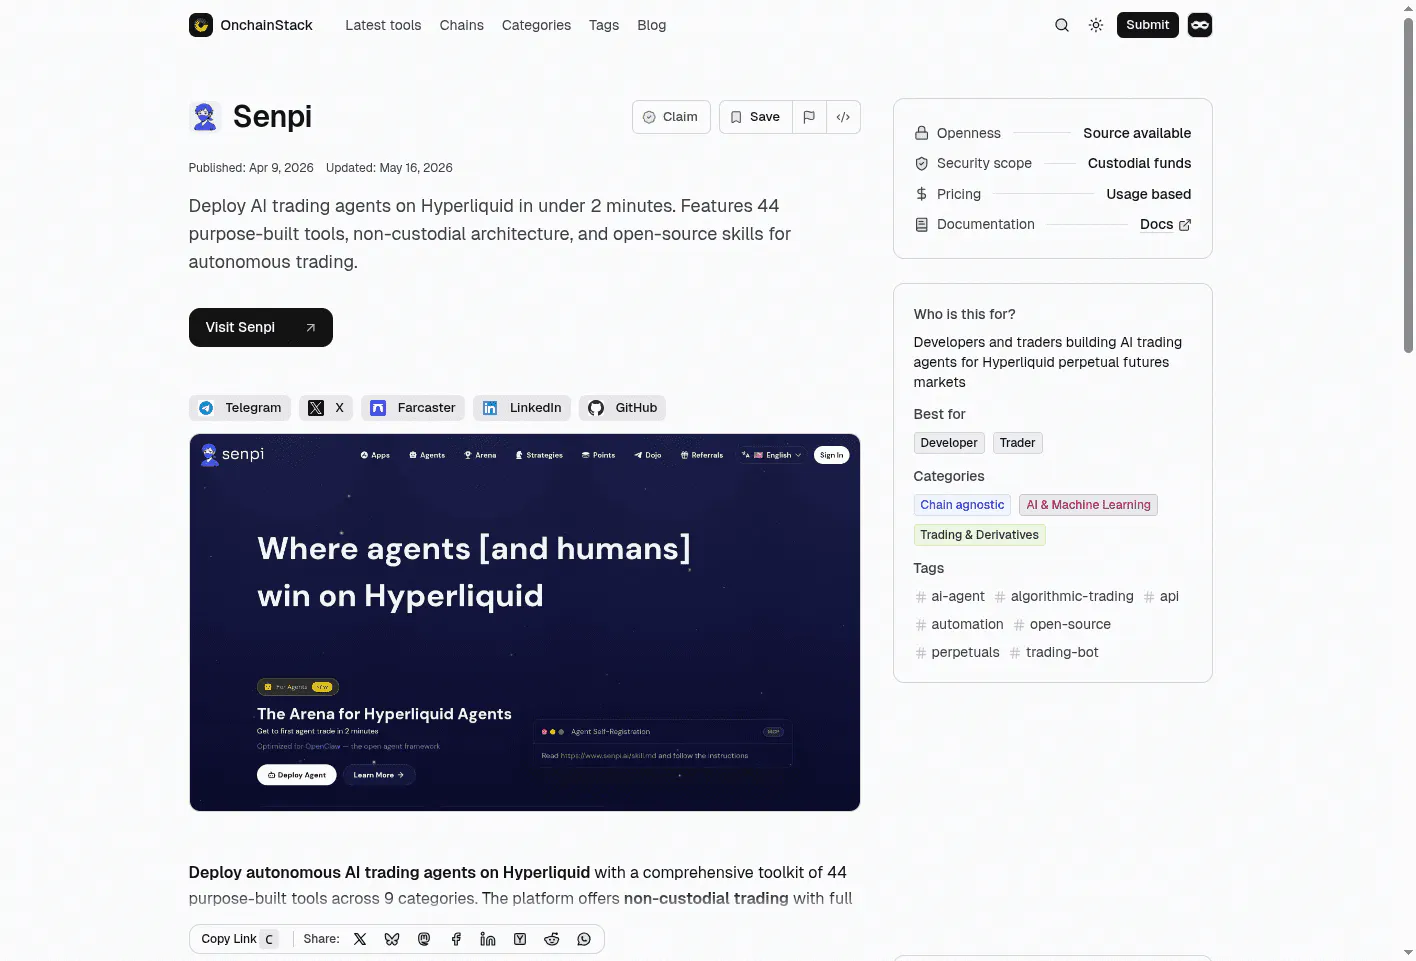The image size is (1416, 961).
Task: Click the Submit button
Action: (x=1148, y=25)
